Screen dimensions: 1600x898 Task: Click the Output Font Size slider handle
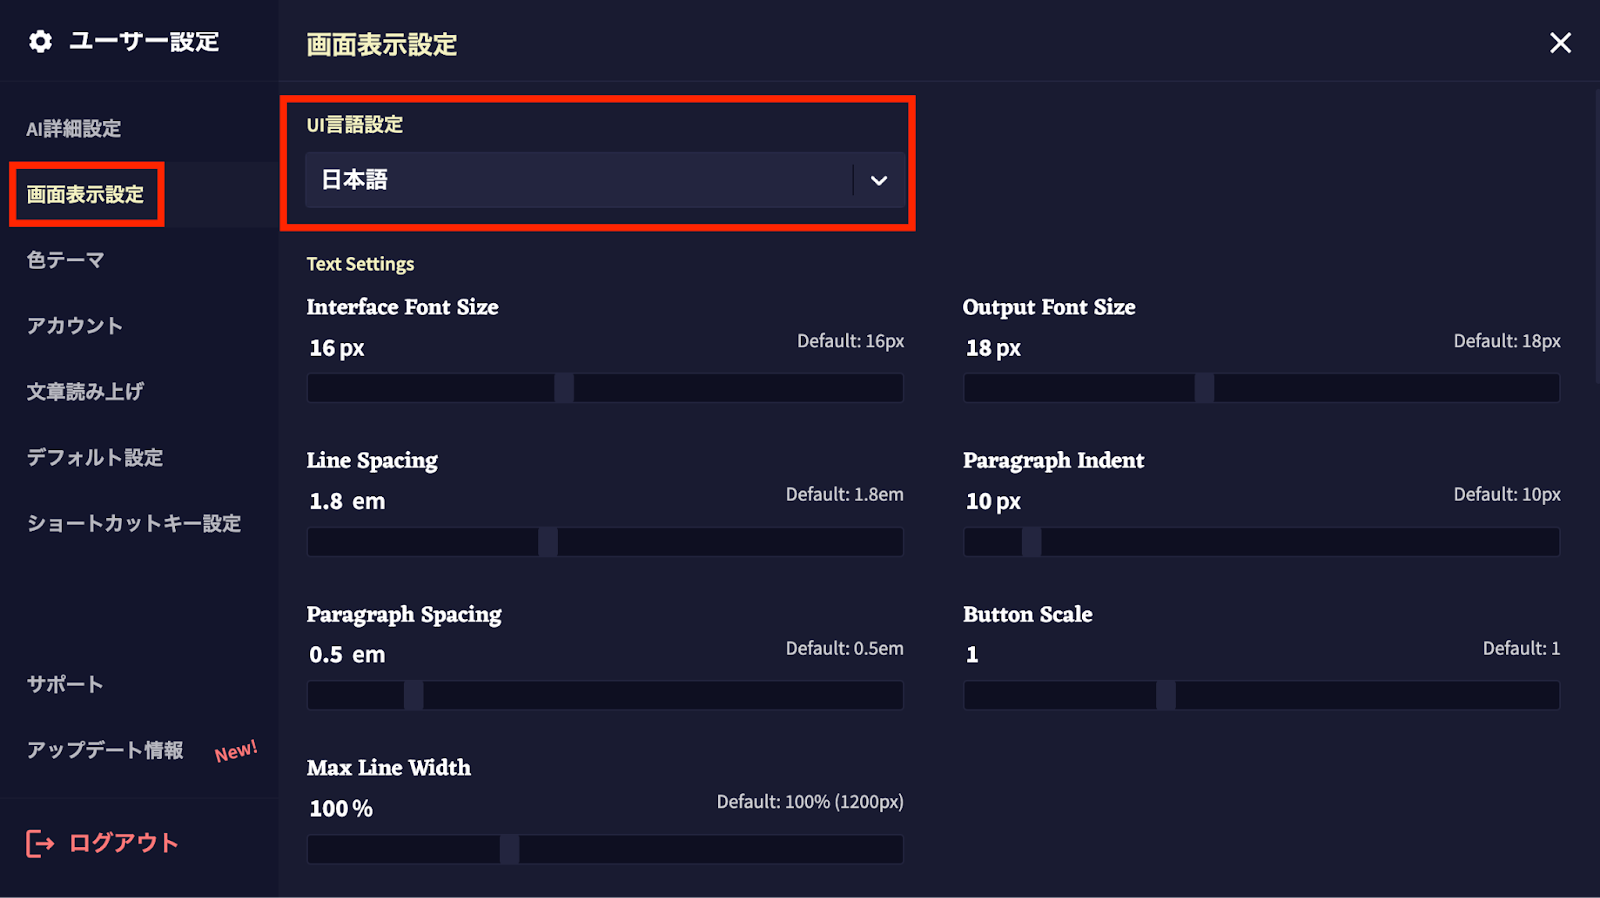click(x=1204, y=388)
